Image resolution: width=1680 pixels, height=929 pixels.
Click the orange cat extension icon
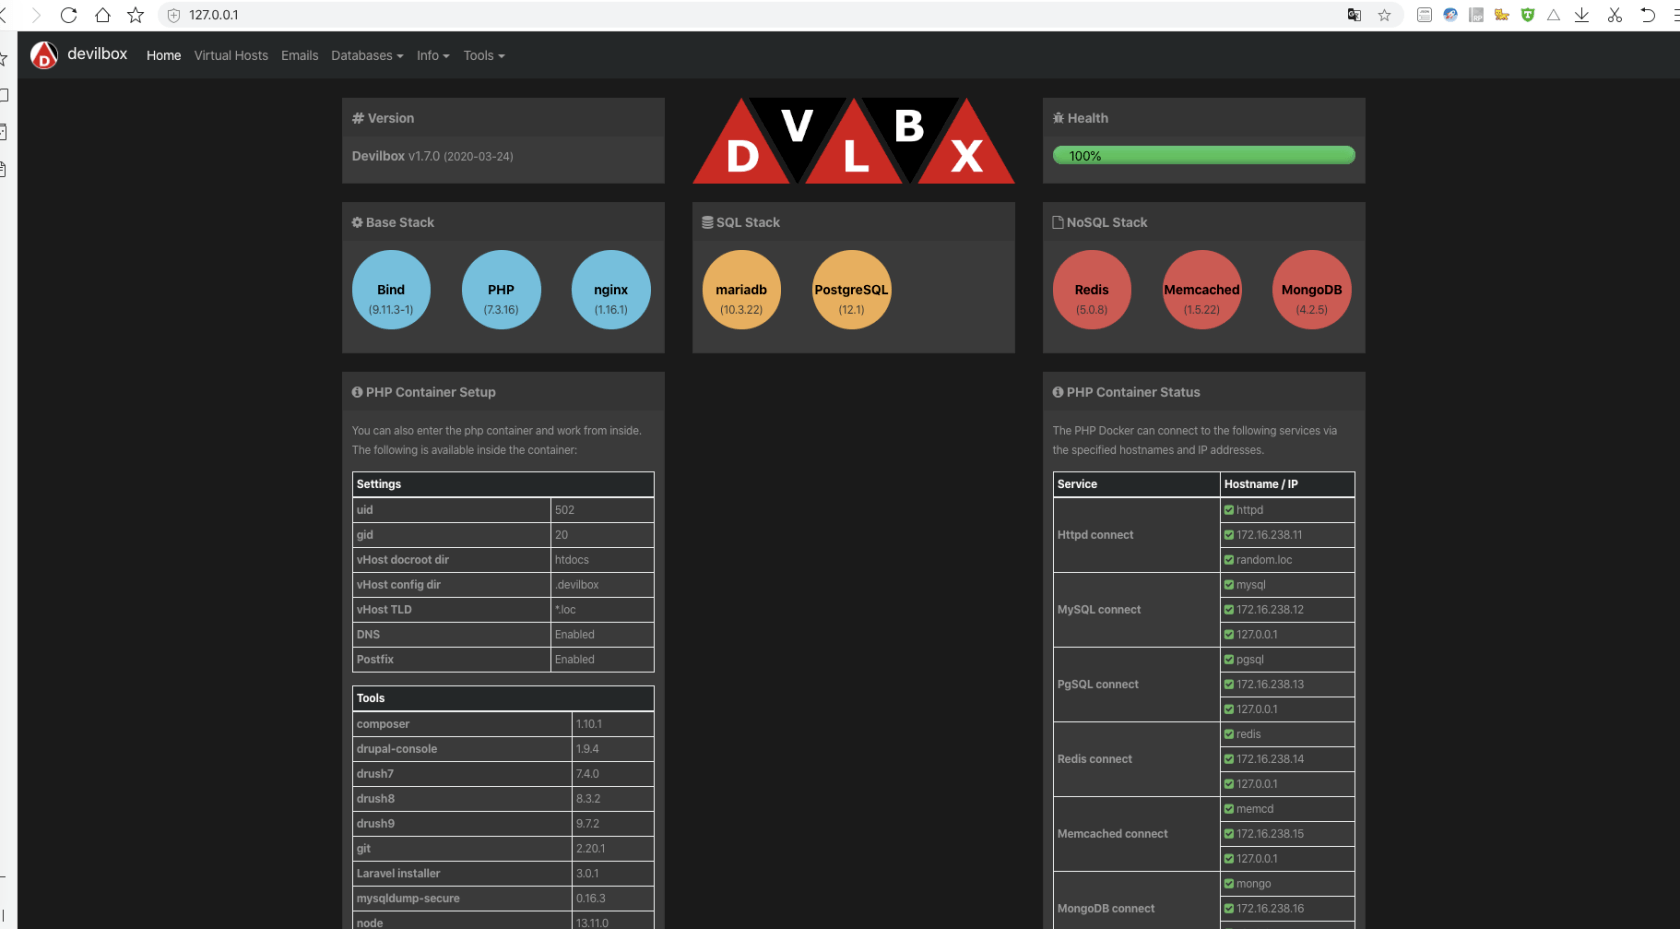[x=1502, y=15]
